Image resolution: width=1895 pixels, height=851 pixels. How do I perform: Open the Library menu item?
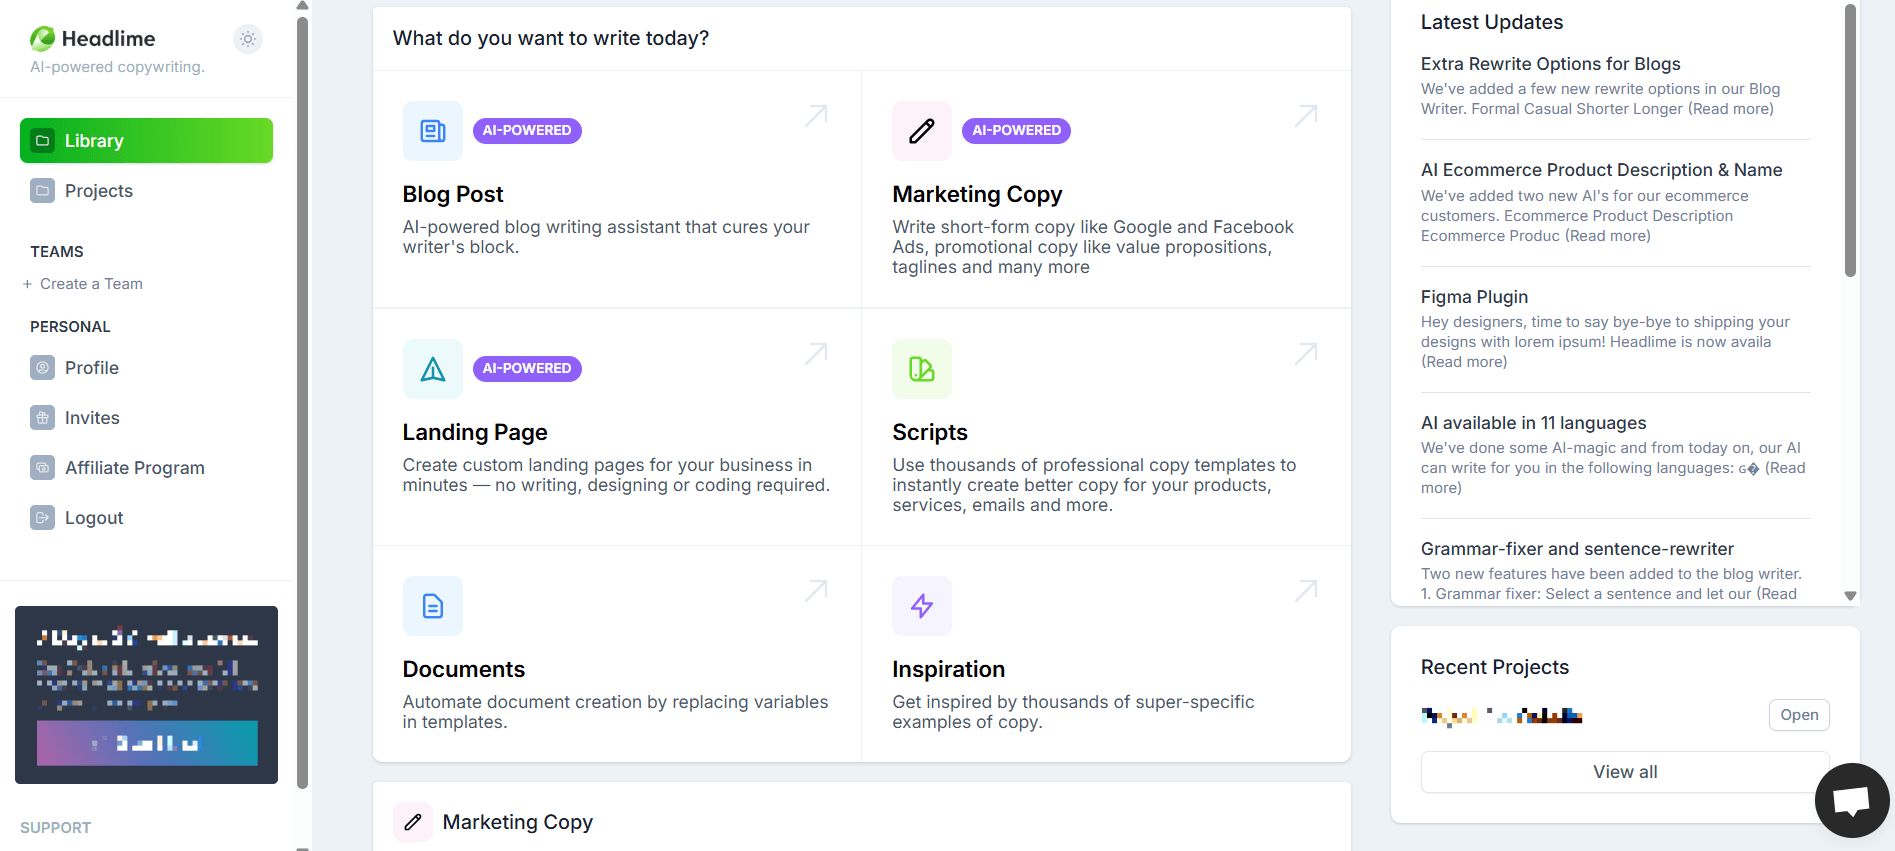tap(146, 141)
